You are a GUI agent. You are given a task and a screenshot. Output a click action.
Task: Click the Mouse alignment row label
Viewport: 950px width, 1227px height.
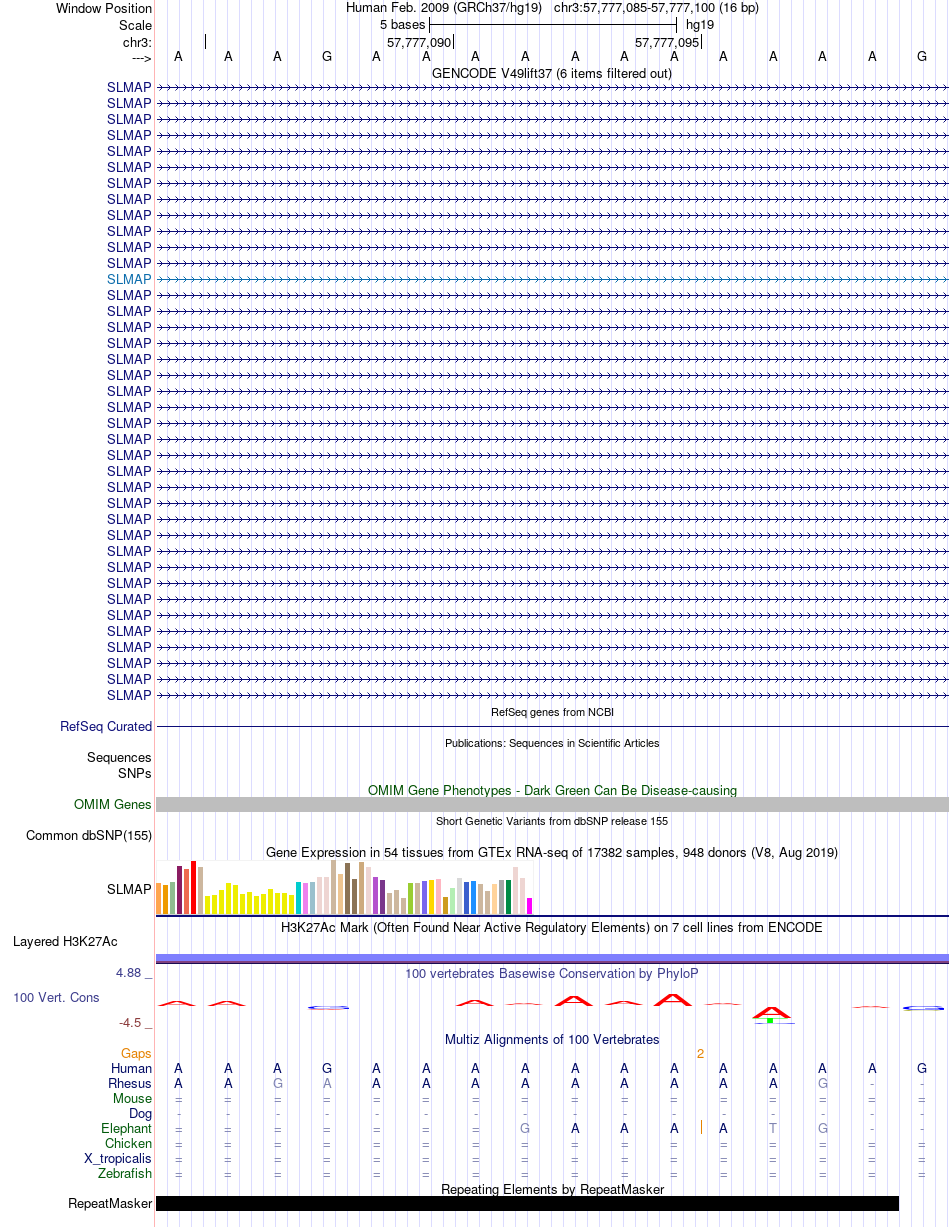132,1099
